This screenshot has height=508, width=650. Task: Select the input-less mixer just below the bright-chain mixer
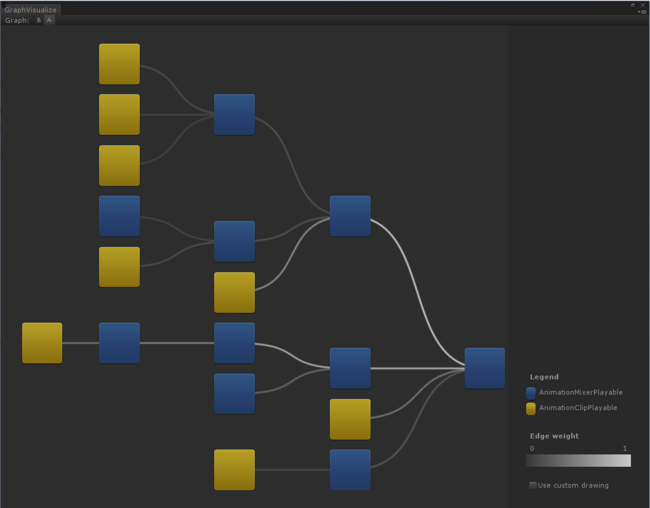[x=235, y=394]
